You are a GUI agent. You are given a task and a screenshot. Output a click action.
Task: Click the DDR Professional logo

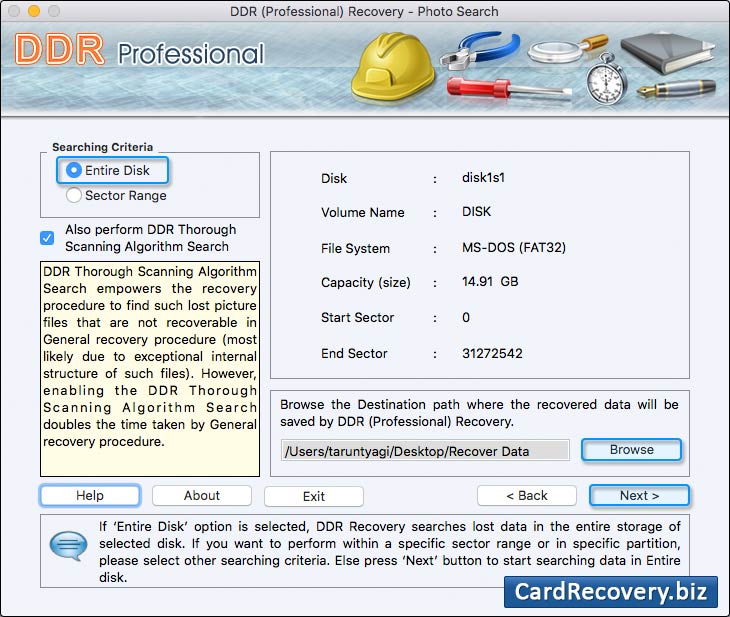tap(140, 50)
